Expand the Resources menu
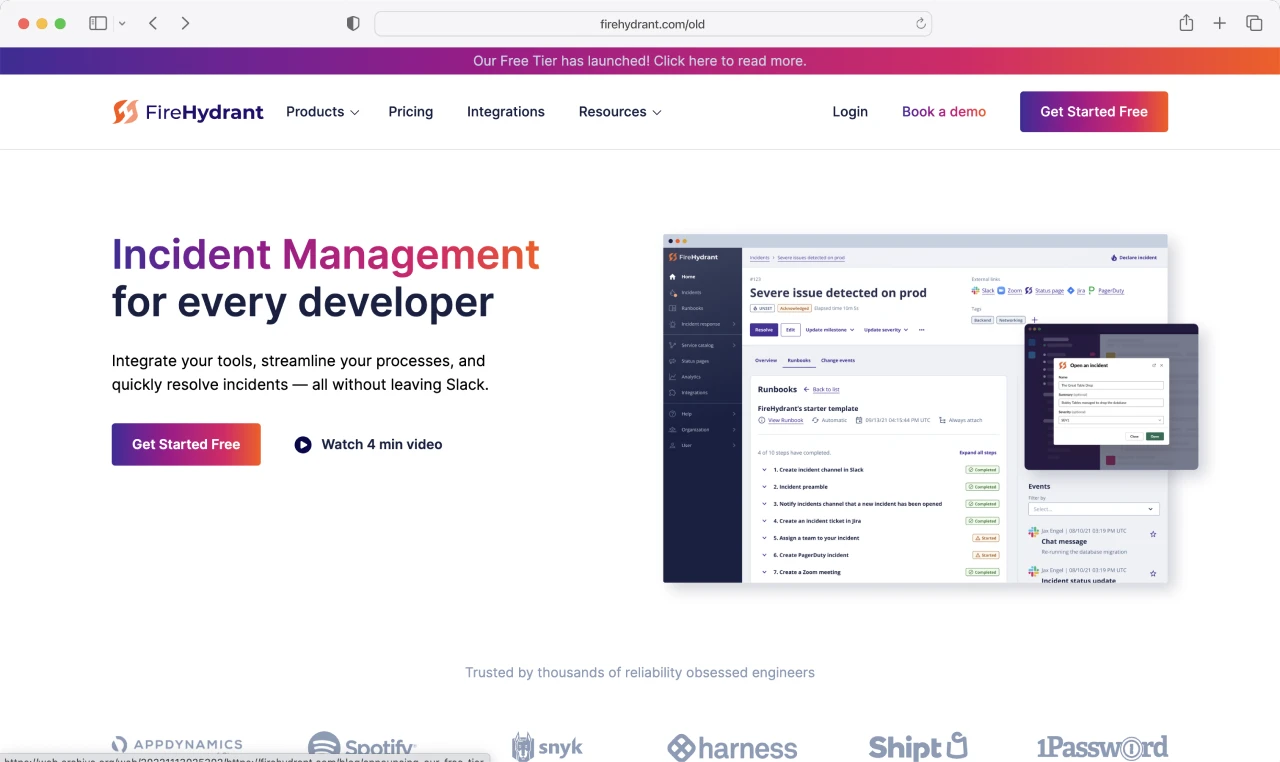This screenshot has height=762, width=1280. click(x=620, y=112)
